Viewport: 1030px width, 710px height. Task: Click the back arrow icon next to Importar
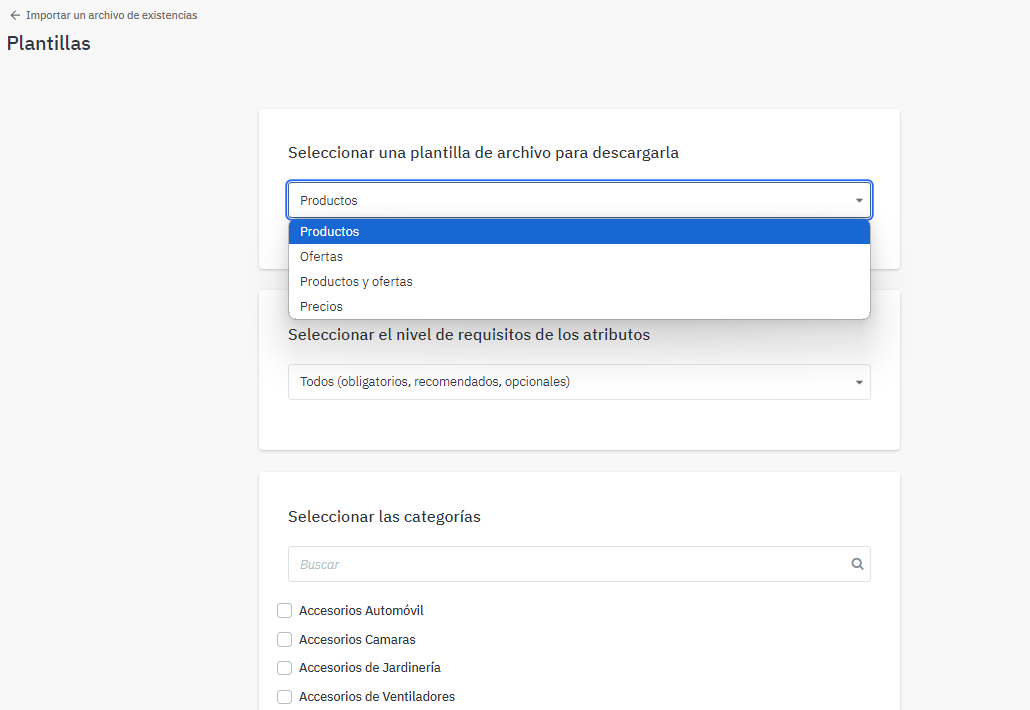tap(15, 15)
